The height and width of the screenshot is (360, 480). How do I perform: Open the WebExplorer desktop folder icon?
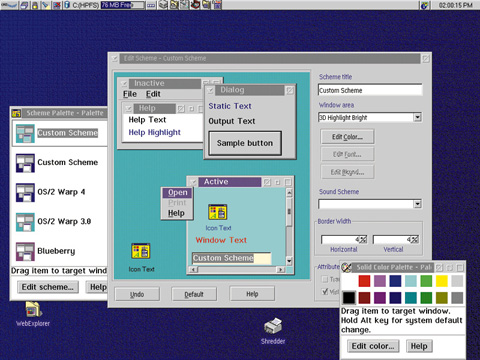click(33, 309)
